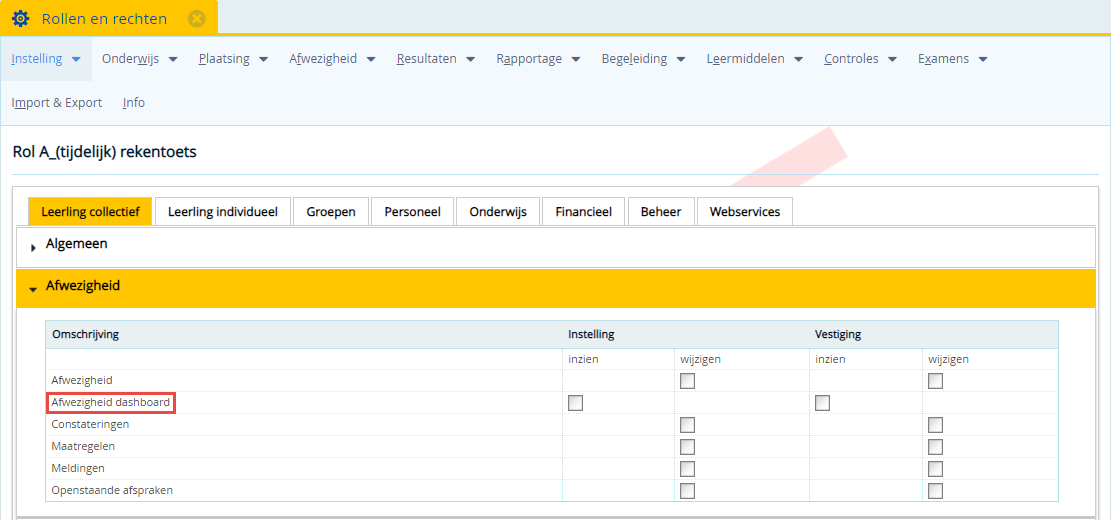Screen dimensions: 1111x520
Task: Click the Constateringen row label
Action: (90, 424)
